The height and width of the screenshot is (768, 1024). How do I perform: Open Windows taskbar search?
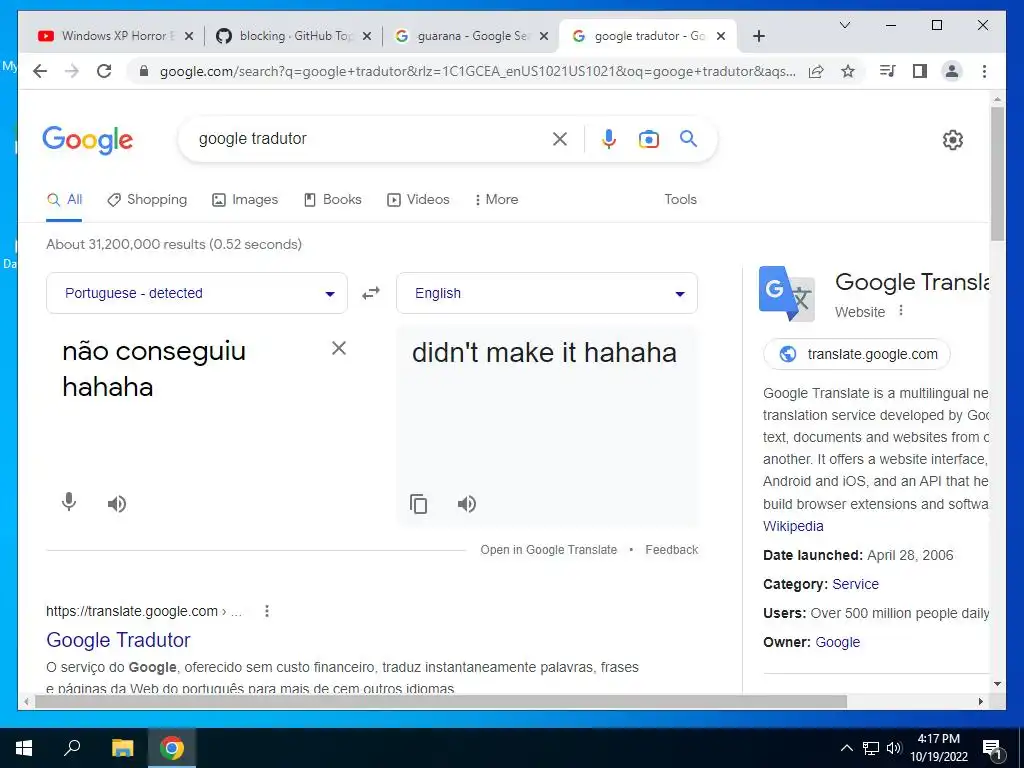72,748
